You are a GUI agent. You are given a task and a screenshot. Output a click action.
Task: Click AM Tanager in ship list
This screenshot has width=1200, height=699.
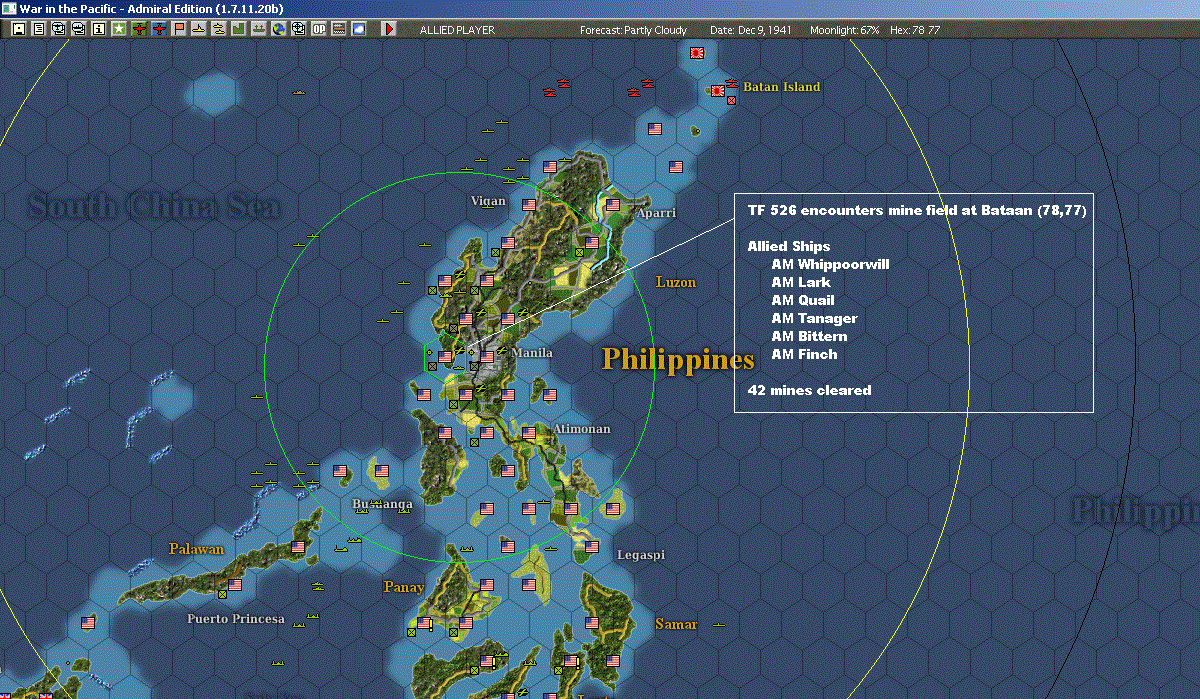click(814, 318)
